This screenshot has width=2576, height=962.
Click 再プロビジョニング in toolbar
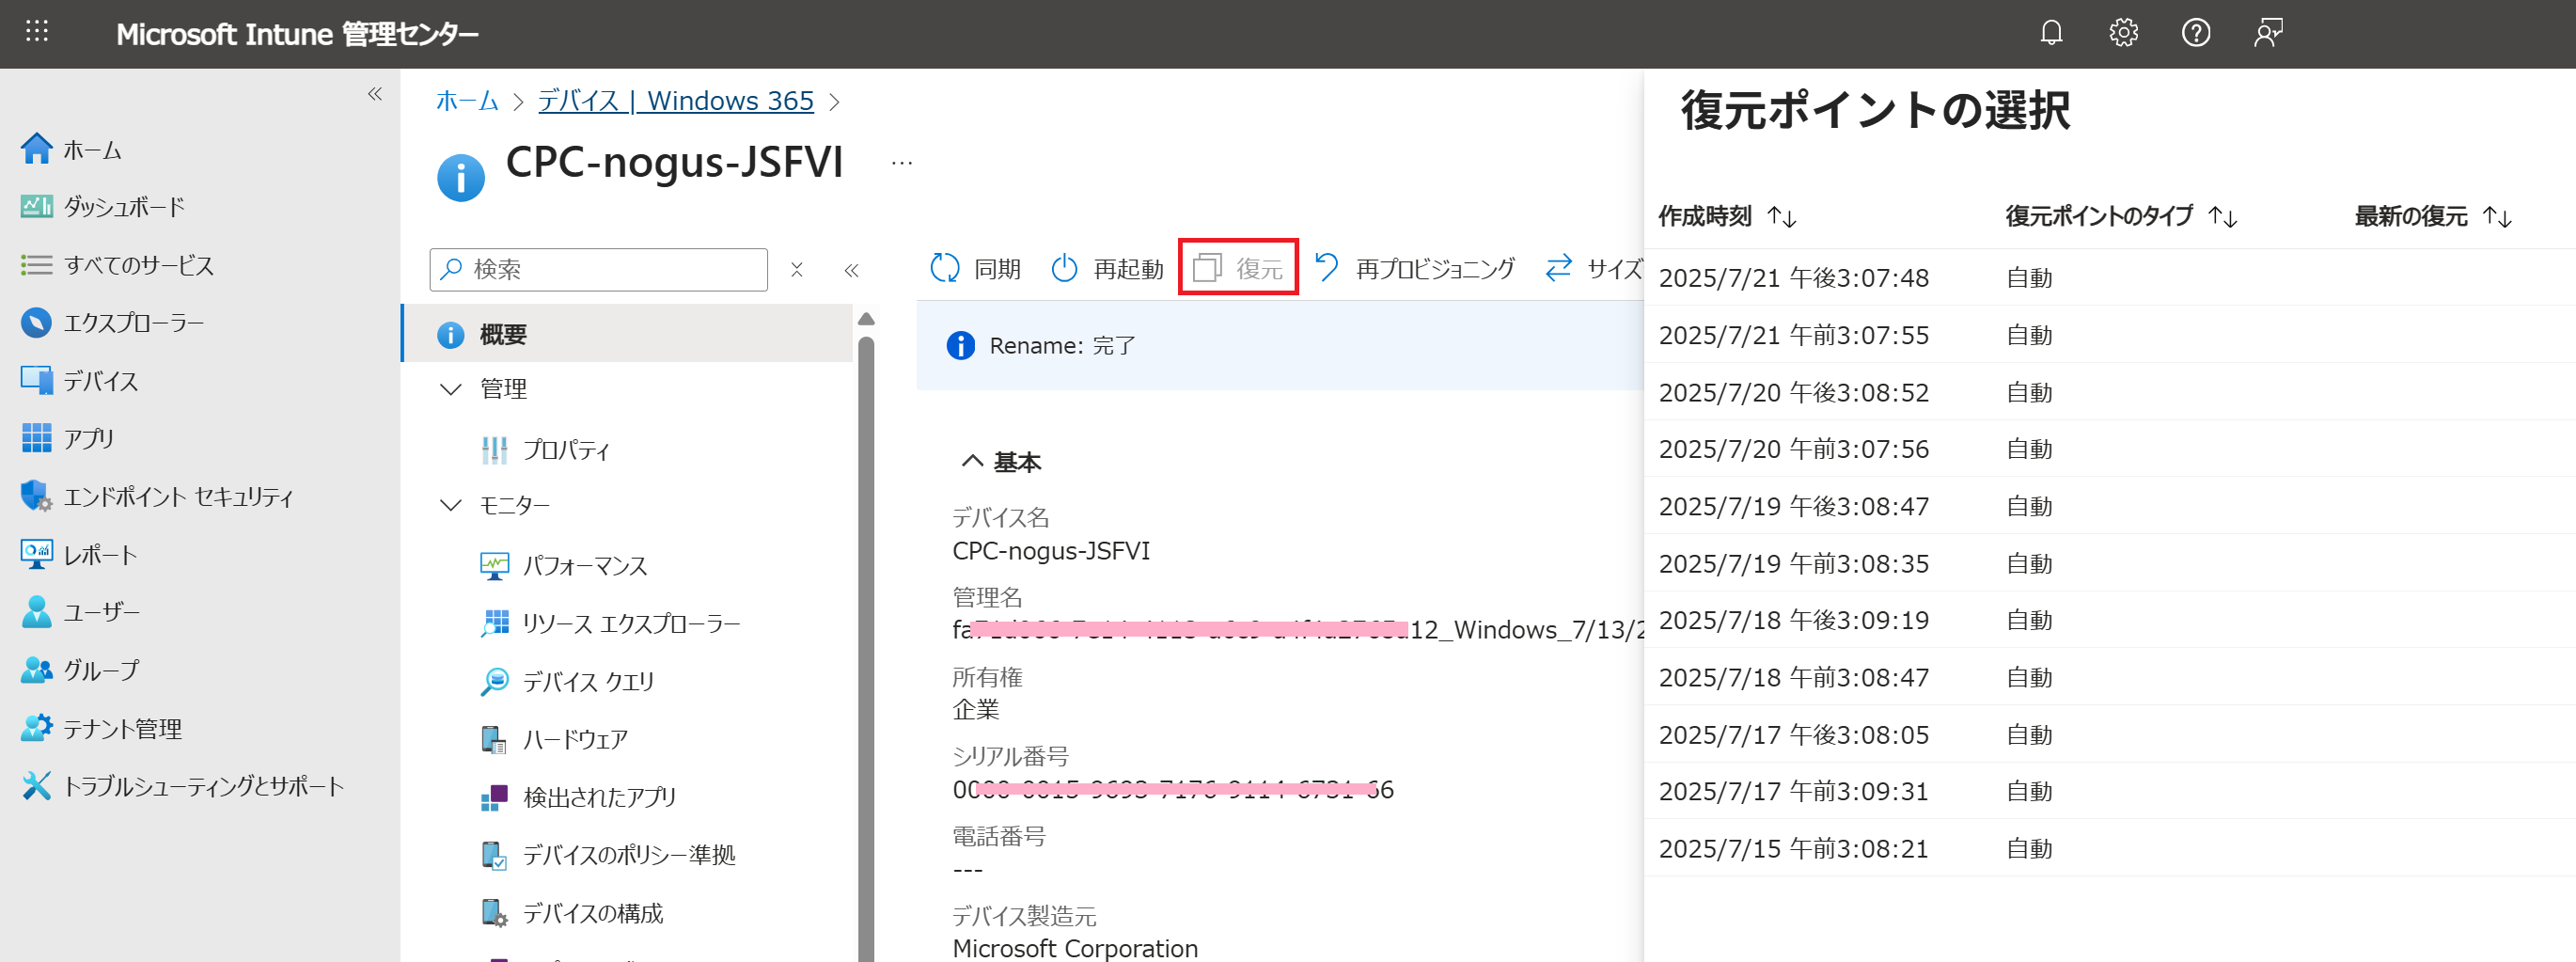pos(1414,268)
